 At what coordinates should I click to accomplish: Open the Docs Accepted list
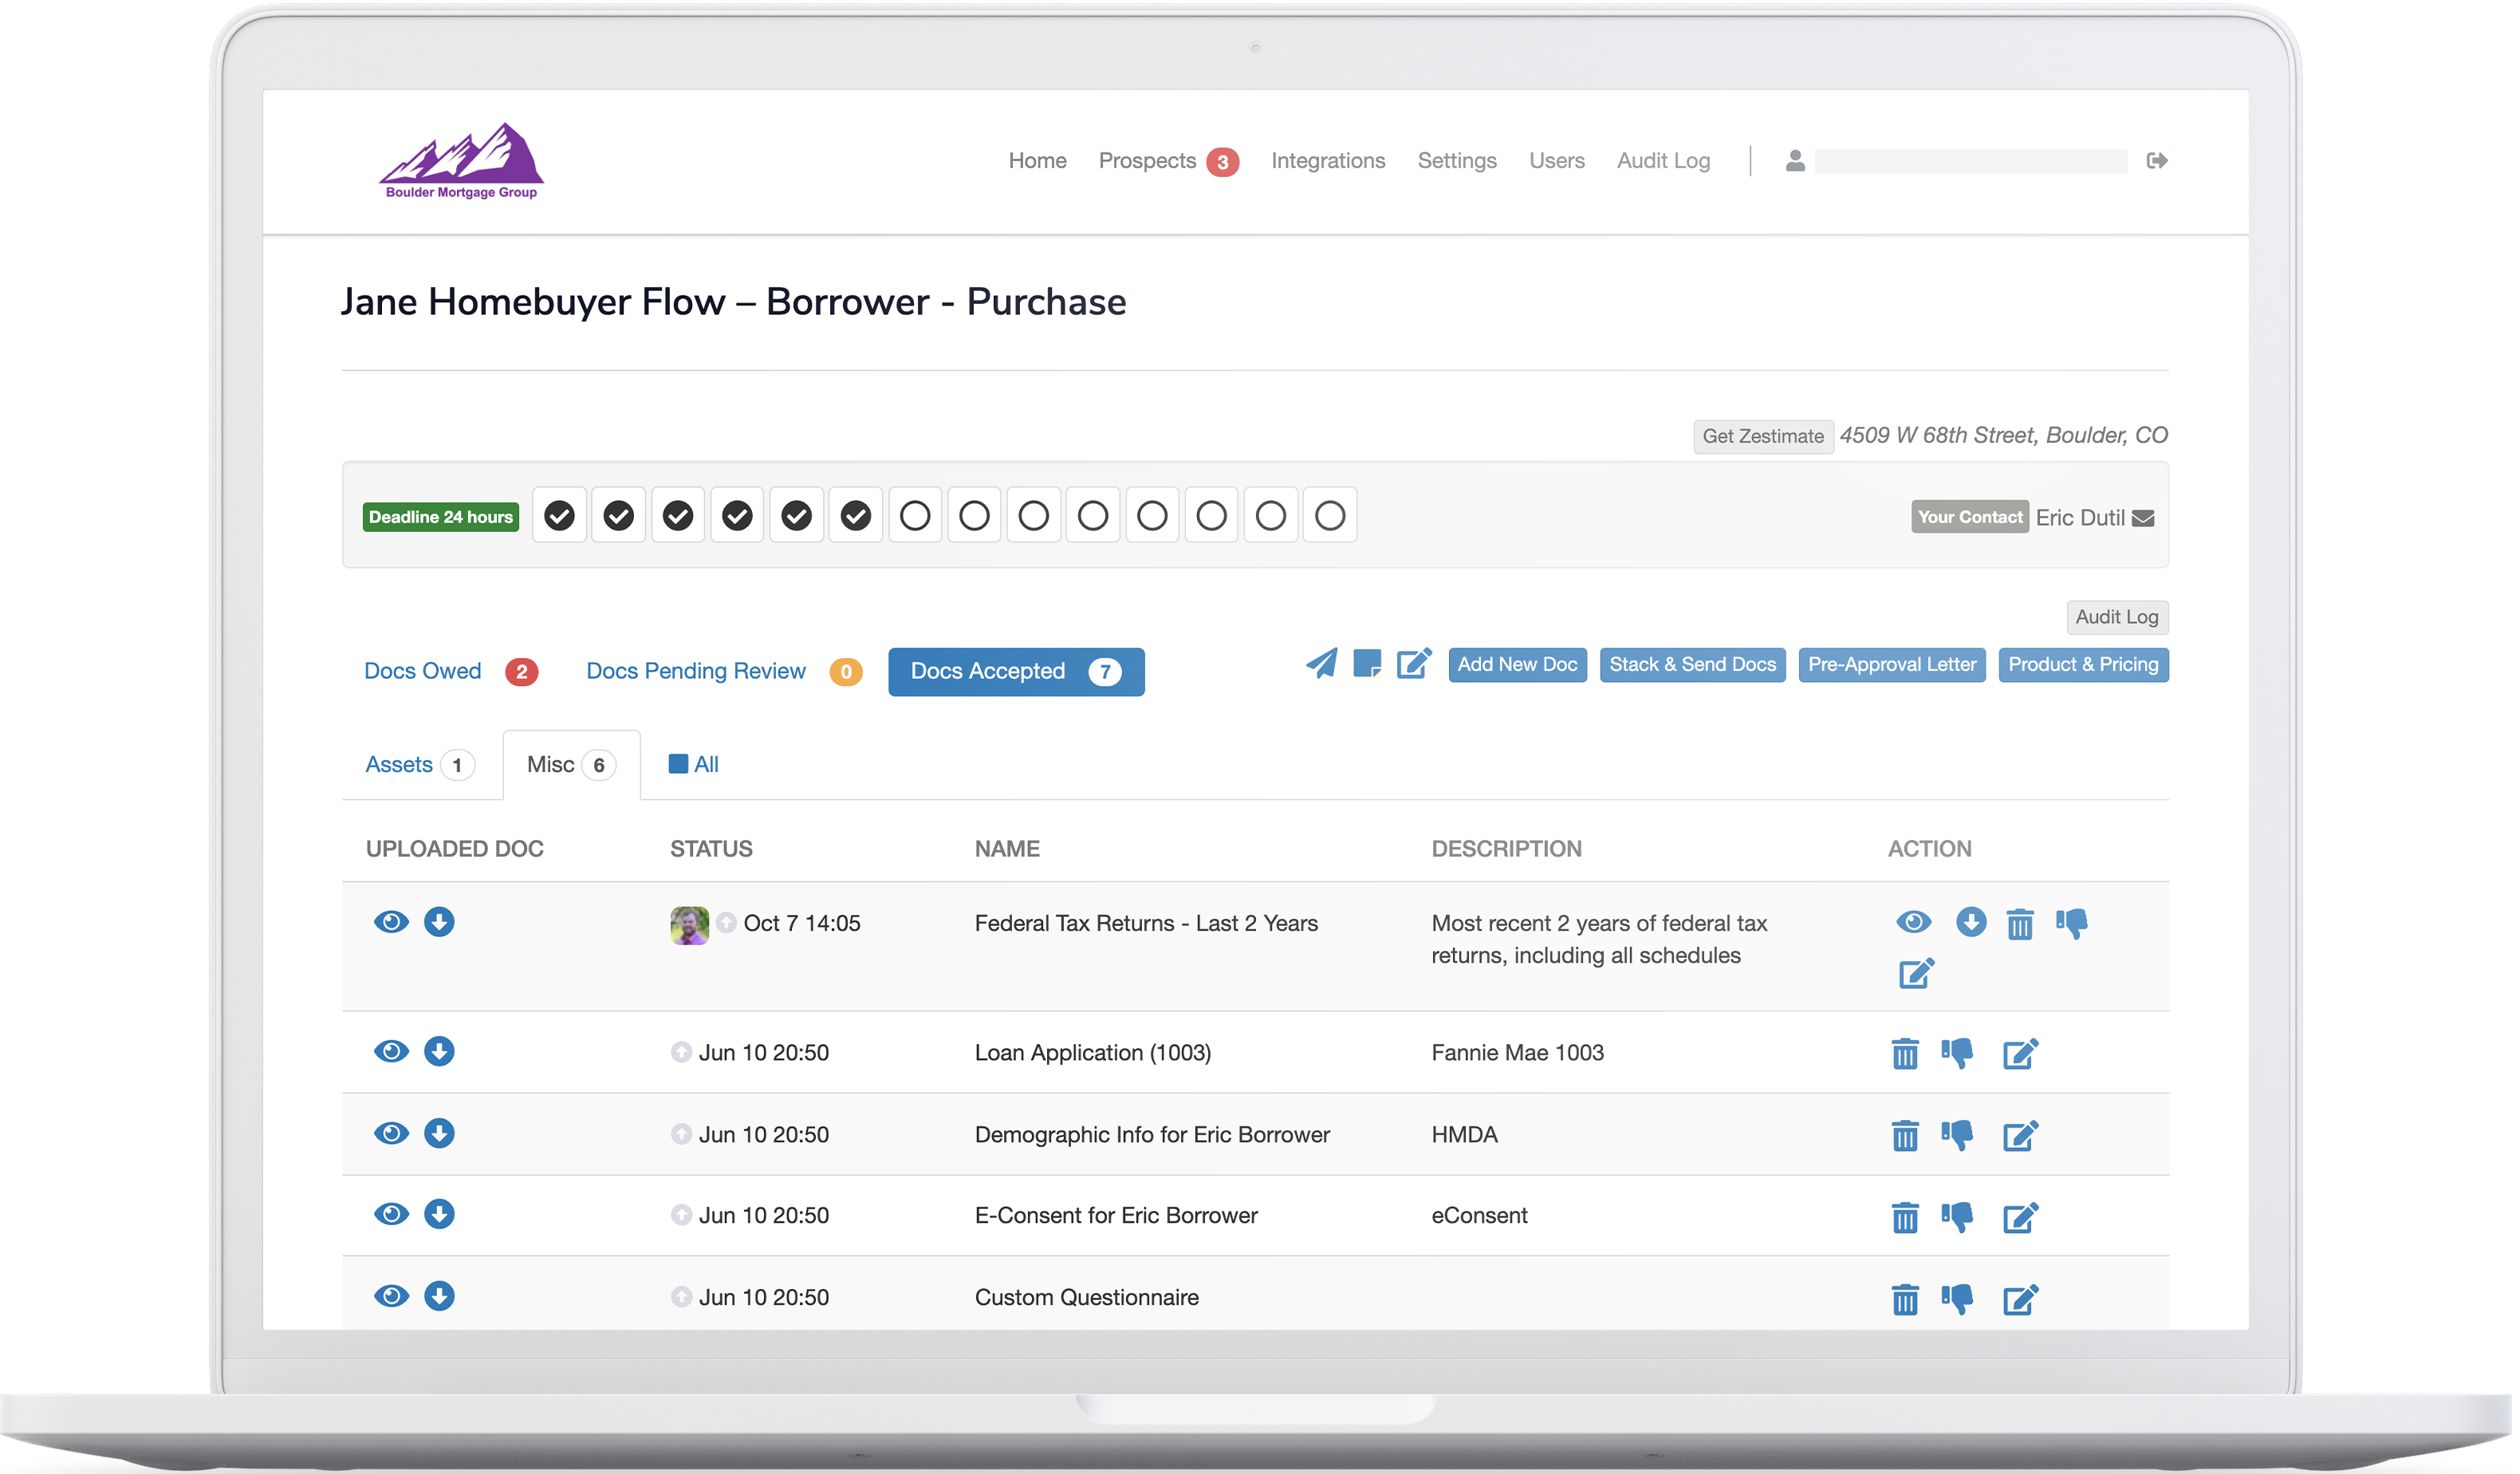pos(1015,671)
